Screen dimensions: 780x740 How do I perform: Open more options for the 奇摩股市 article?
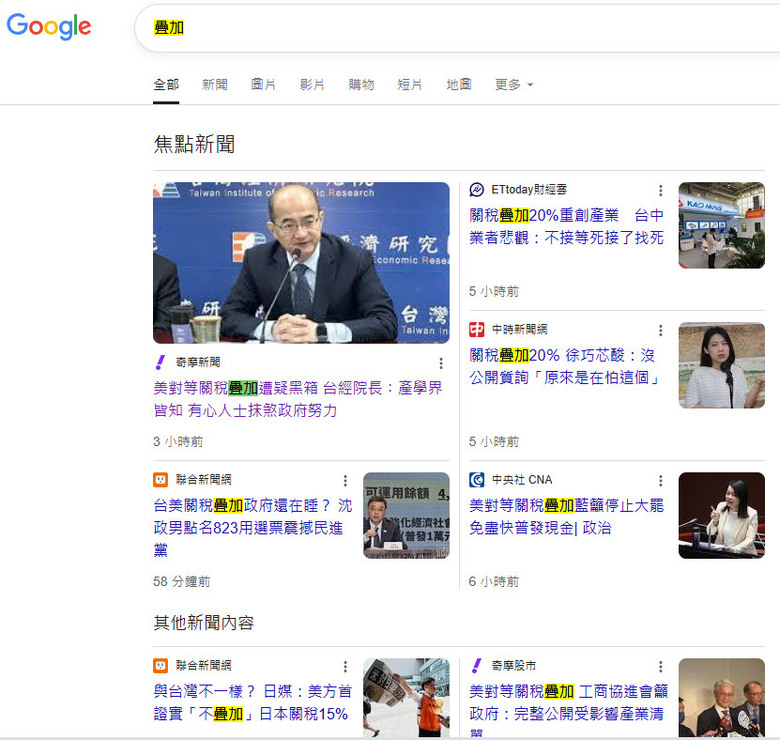click(660, 666)
